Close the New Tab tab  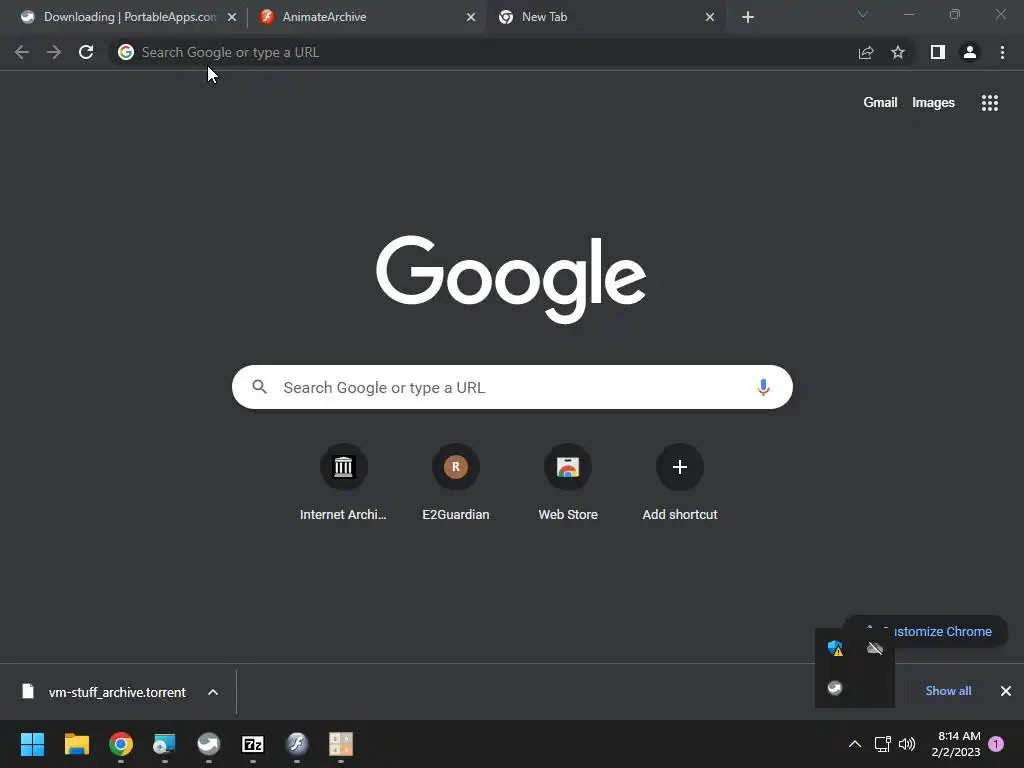tap(710, 17)
